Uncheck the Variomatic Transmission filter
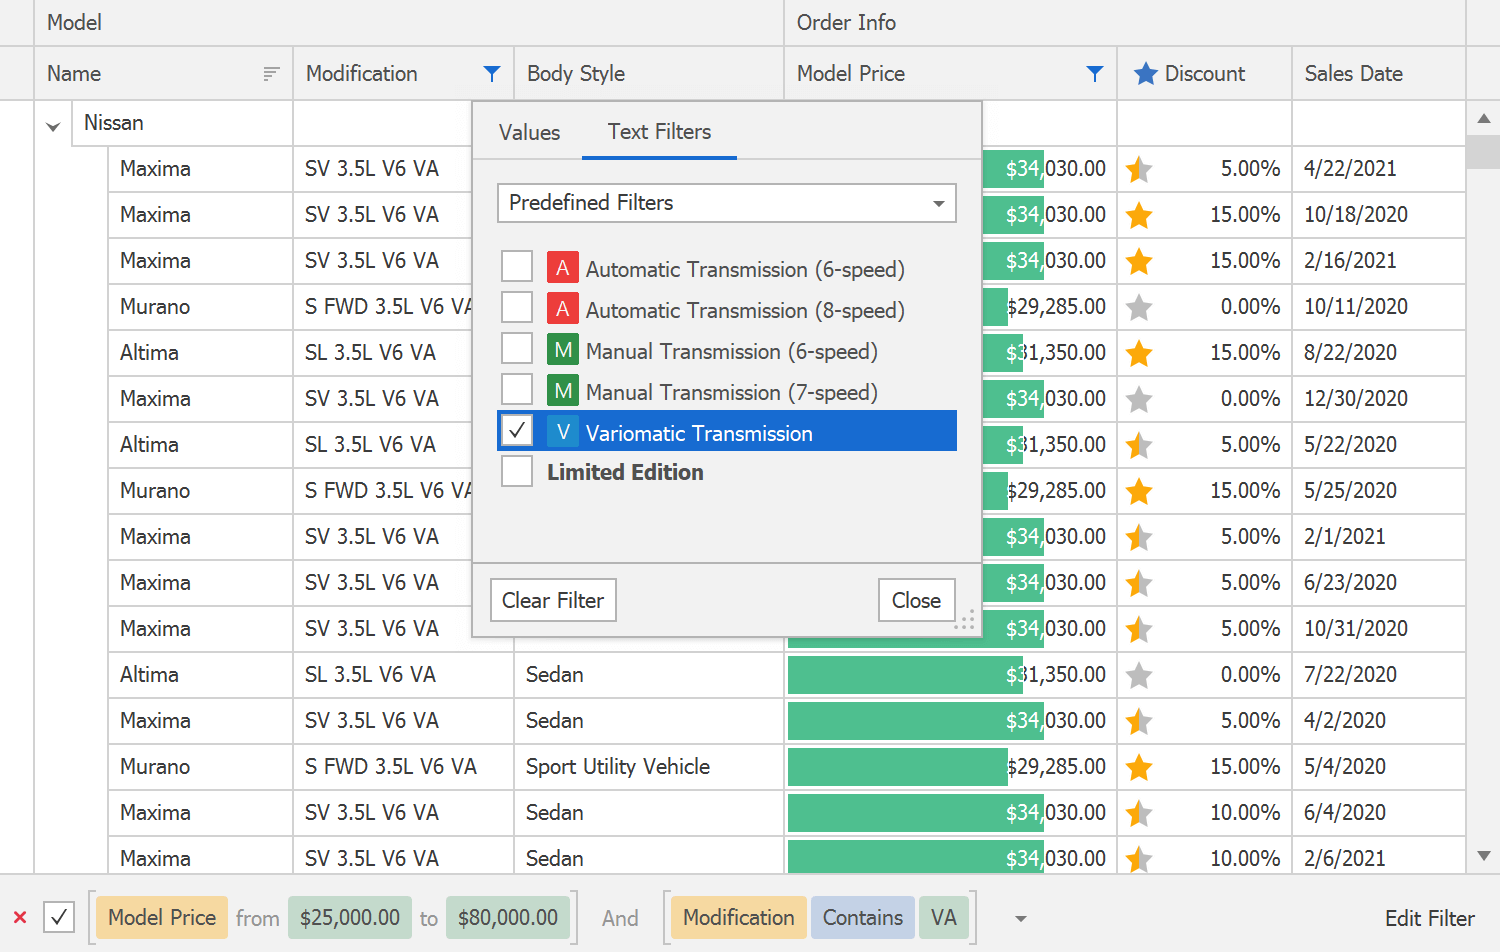The width and height of the screenshot is (1500, 952). [516, 431]
